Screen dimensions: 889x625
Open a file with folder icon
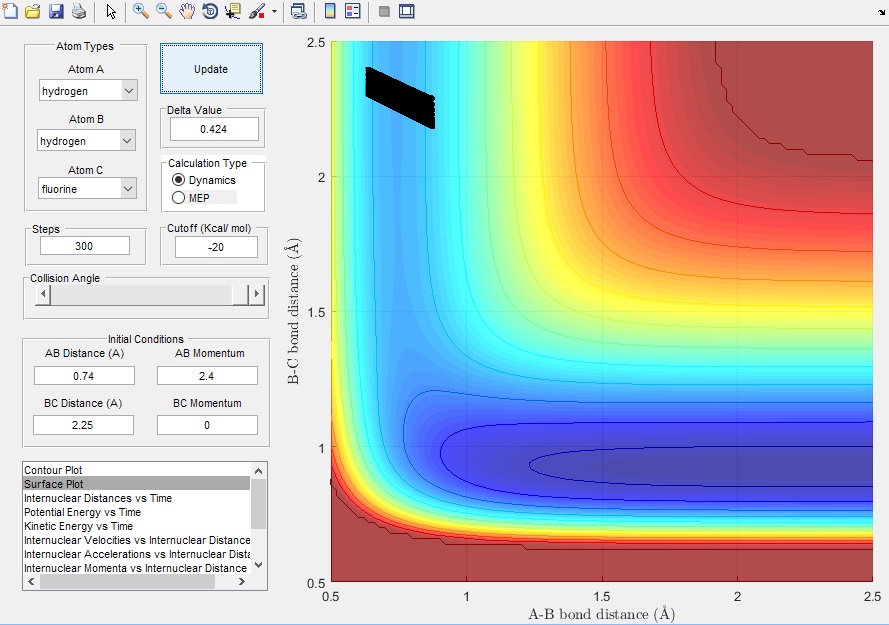[x=33, y=12]
